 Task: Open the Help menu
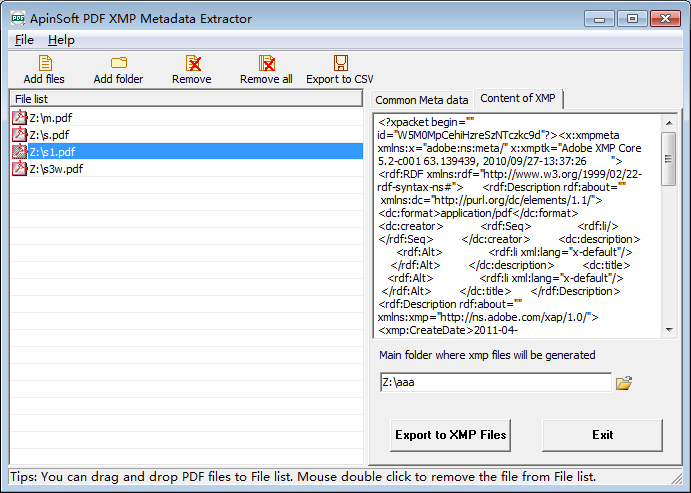[x=61, y=40]
